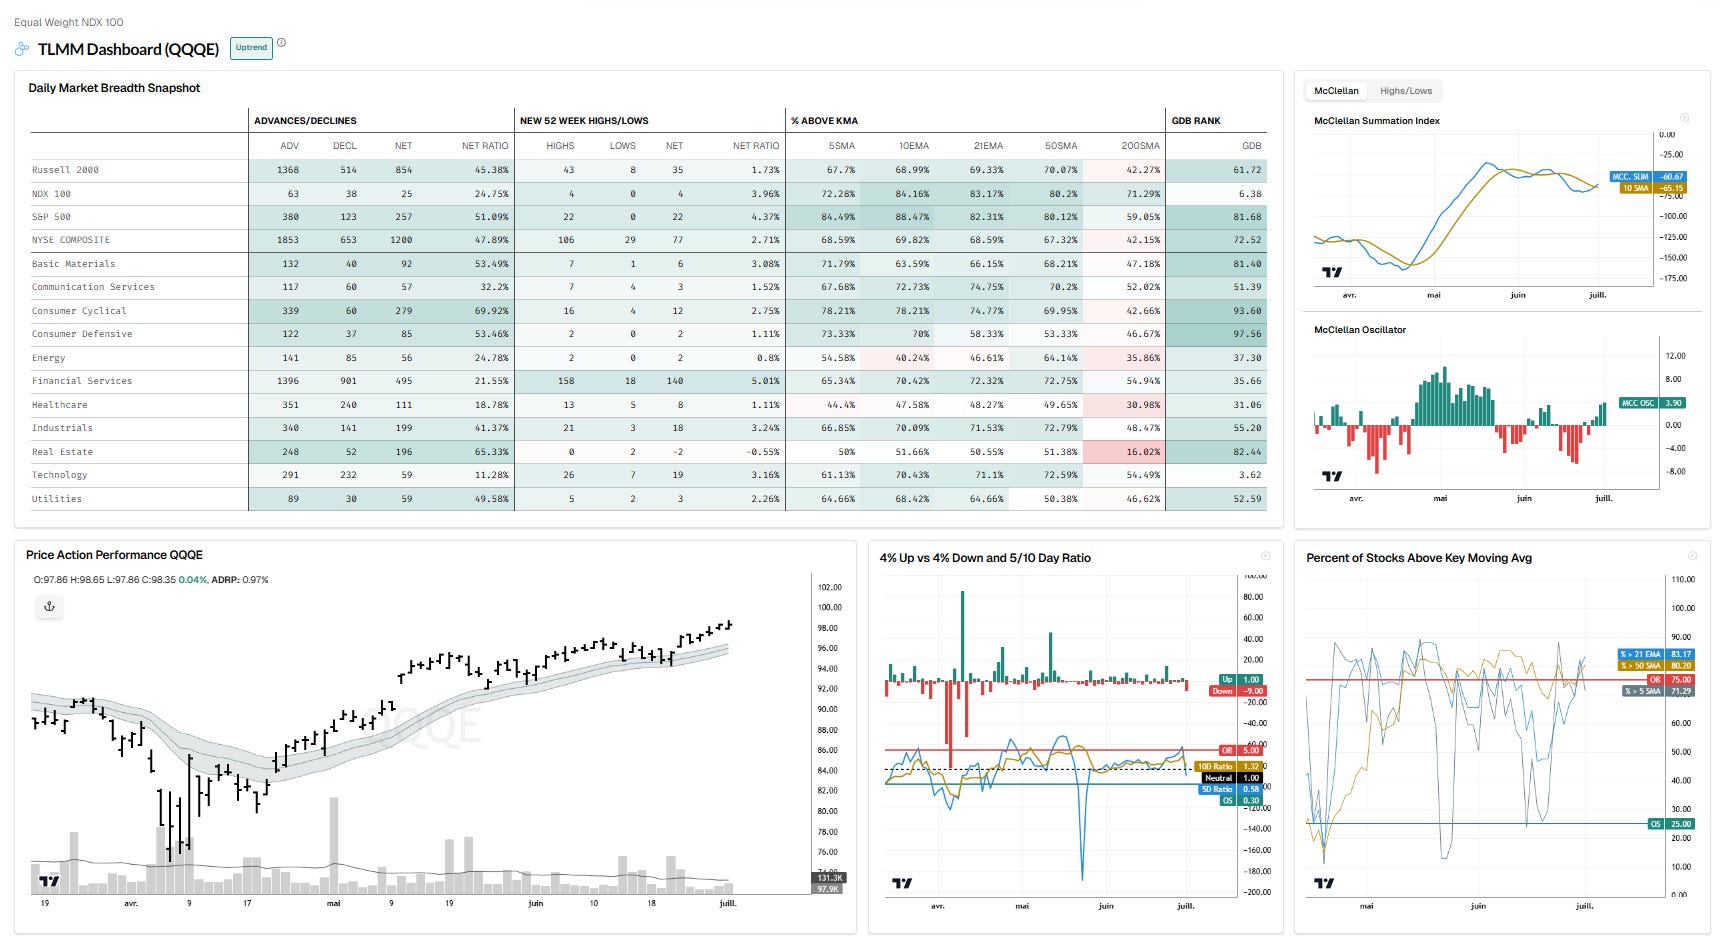This screenshot has height=939, width=1724.
Task: Click the Price Action Performance QQQE title
Action: [114, 555]
